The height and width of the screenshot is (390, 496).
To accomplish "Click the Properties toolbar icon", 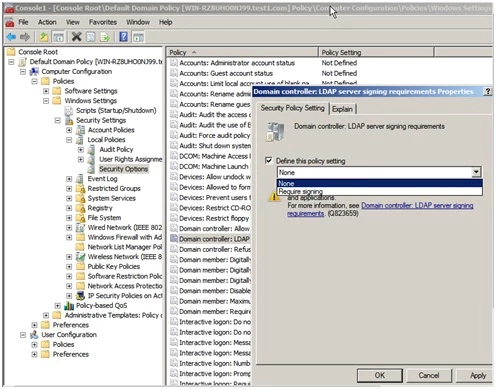I will (x=91, y=37).
